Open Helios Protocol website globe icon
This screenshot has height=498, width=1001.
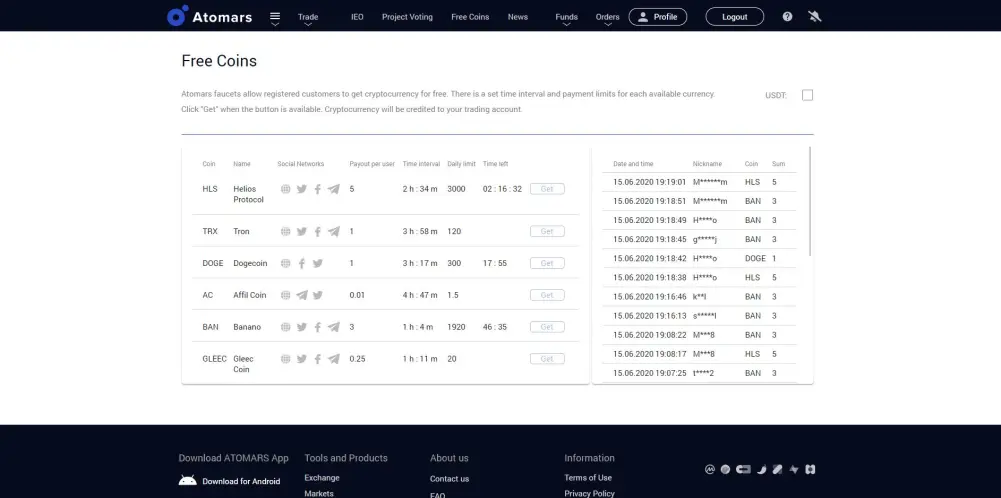pos(286,189)
